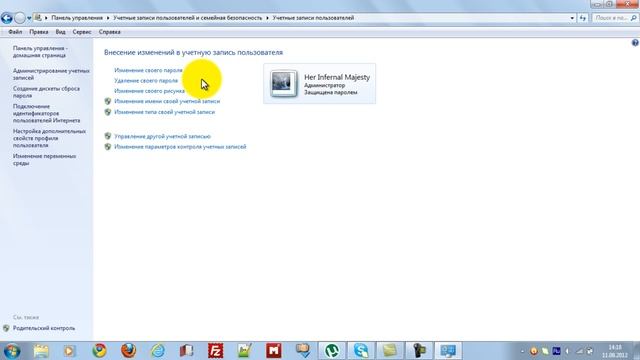Click the Back navigation arrow
The width and height of the screenshot is (640, 360).
click(7, 18)
